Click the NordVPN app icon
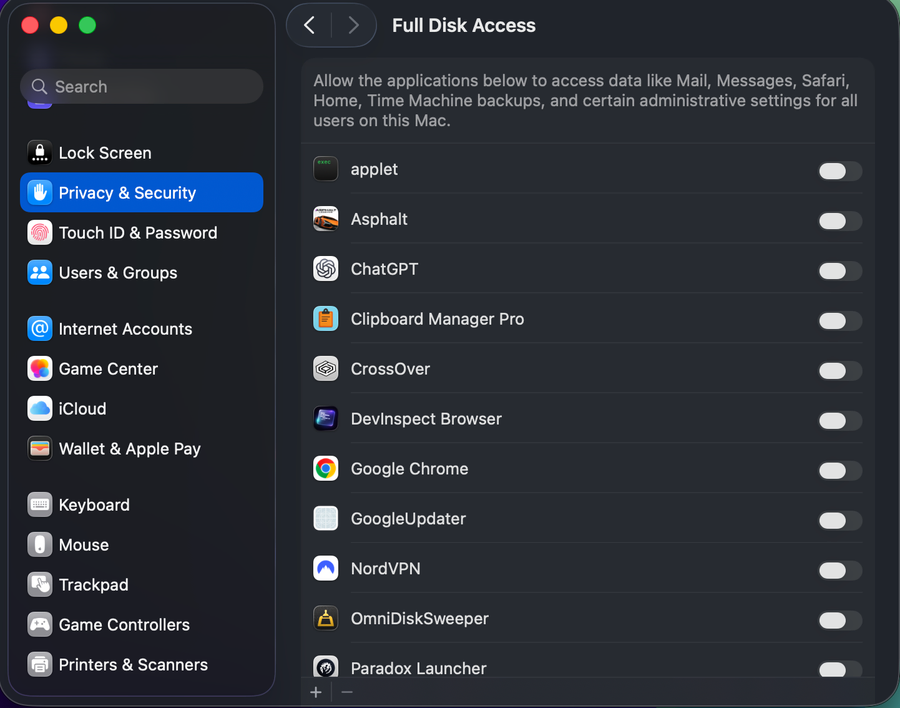900x708 pixels. (325, 569)
